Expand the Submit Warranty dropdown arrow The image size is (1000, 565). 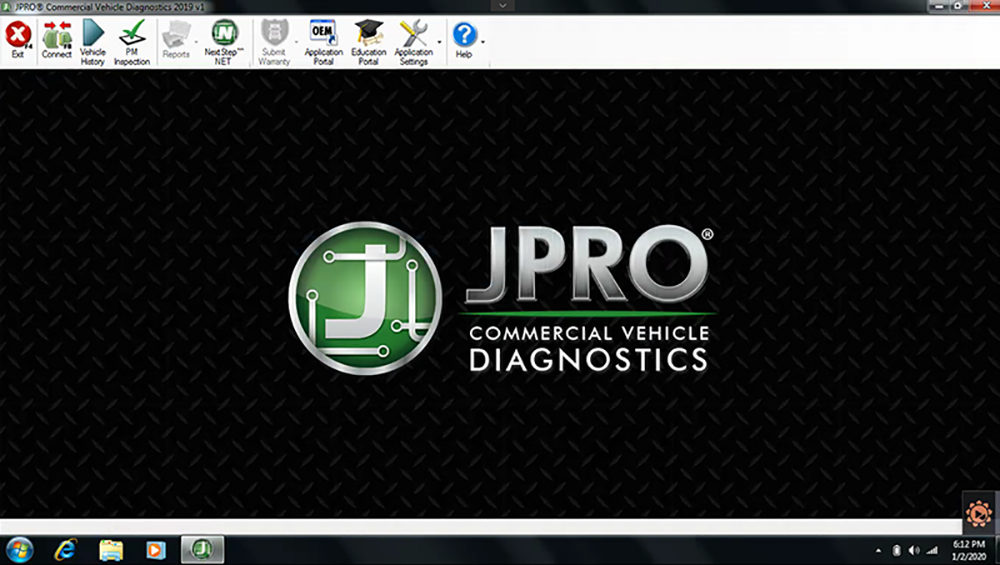(296, 43)
